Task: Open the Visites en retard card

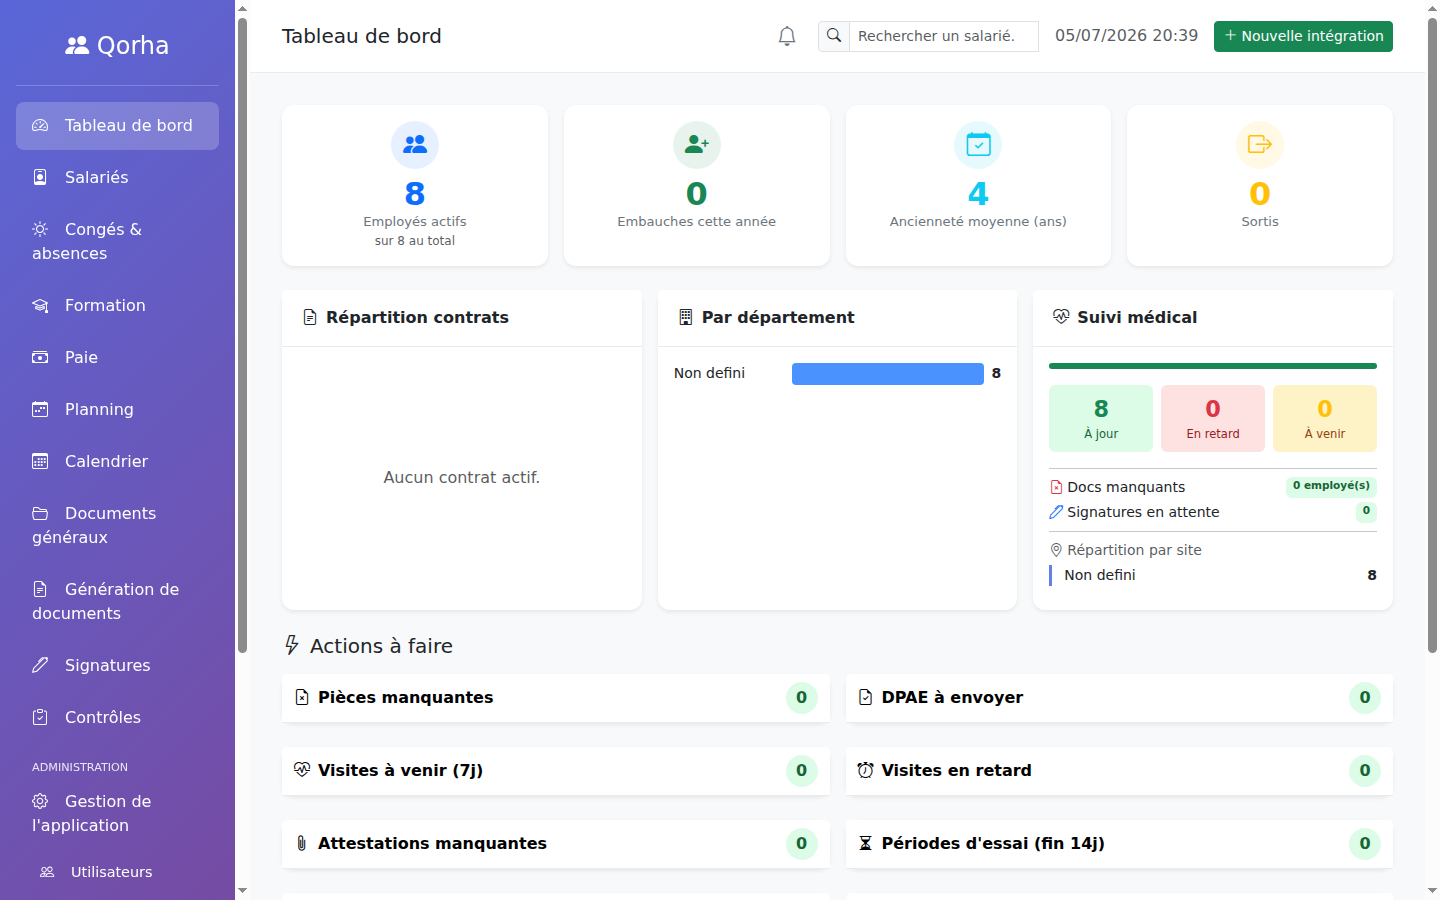Action: [x=1119, y=771]
